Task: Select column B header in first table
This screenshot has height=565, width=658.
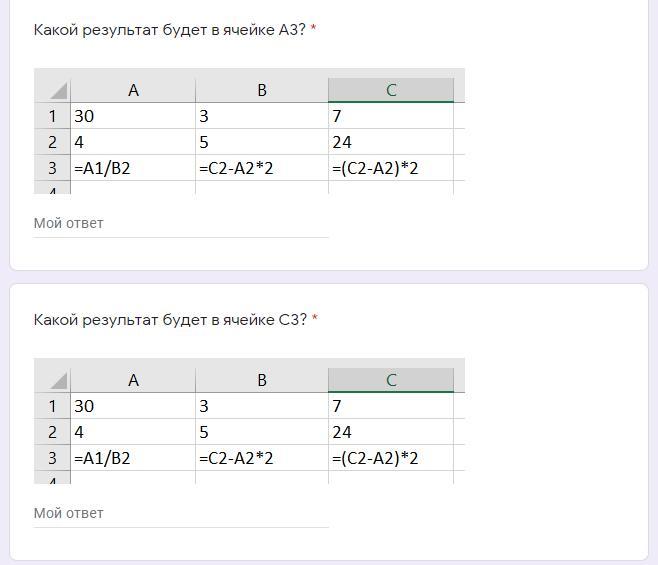Action: click(x=262, y=90)
